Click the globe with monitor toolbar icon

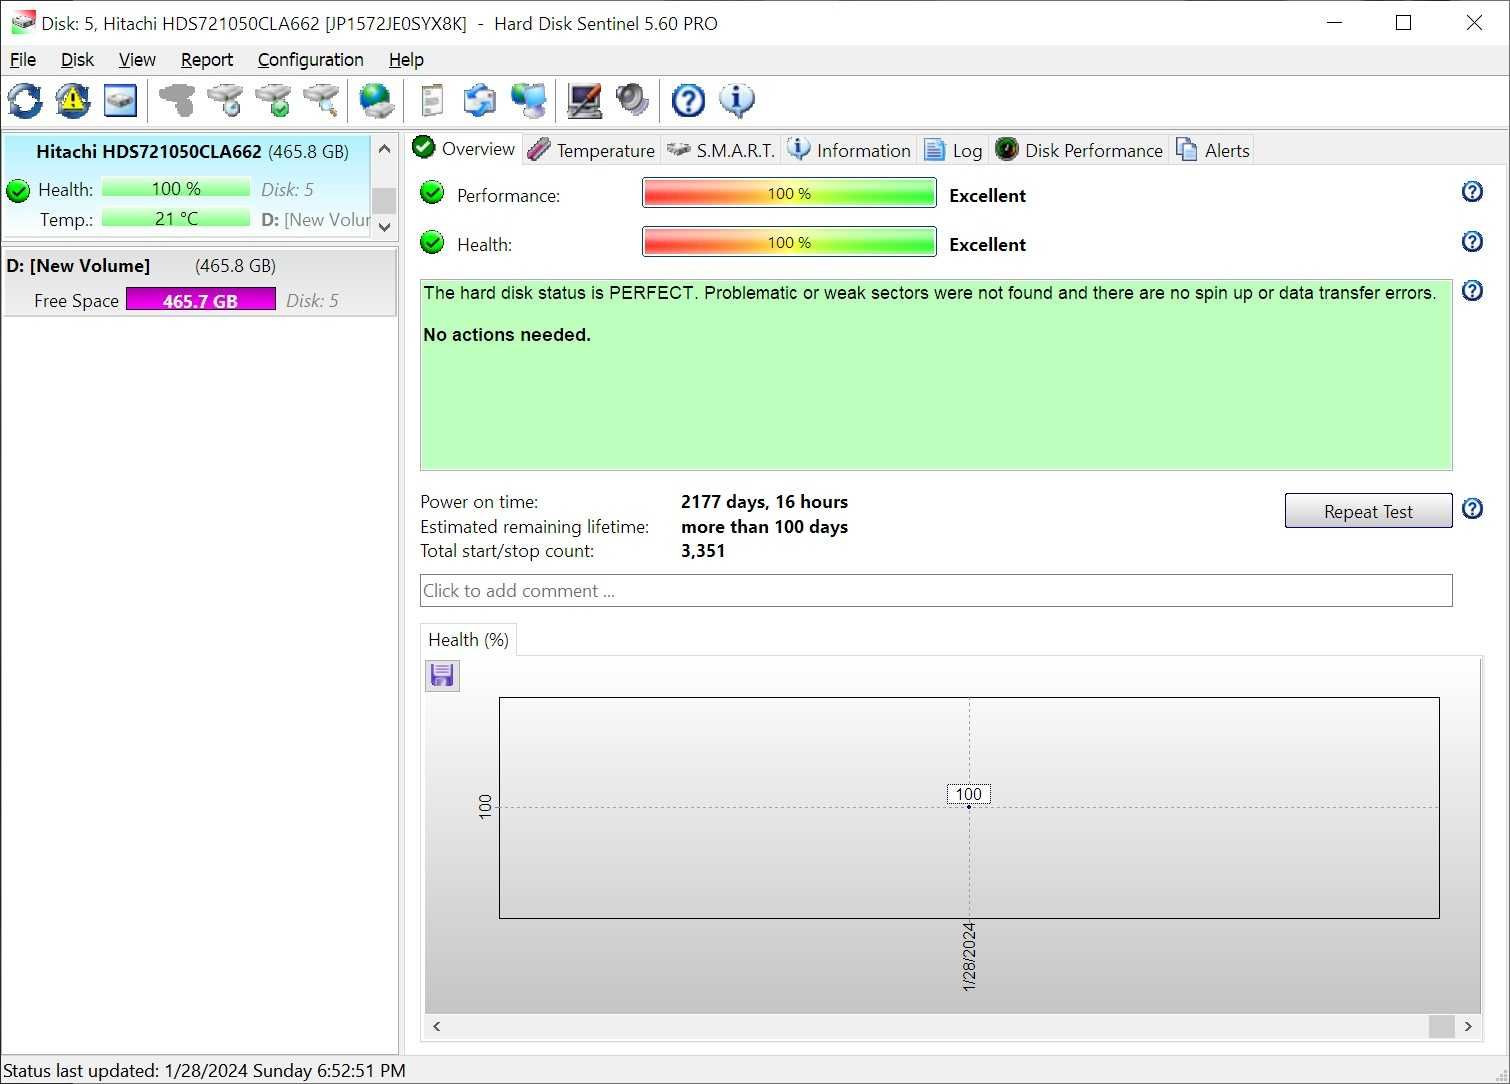pos(529,100)
